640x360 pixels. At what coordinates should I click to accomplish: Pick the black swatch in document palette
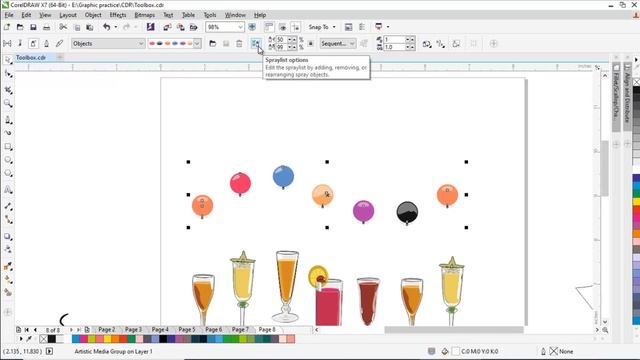click(51, 339)
